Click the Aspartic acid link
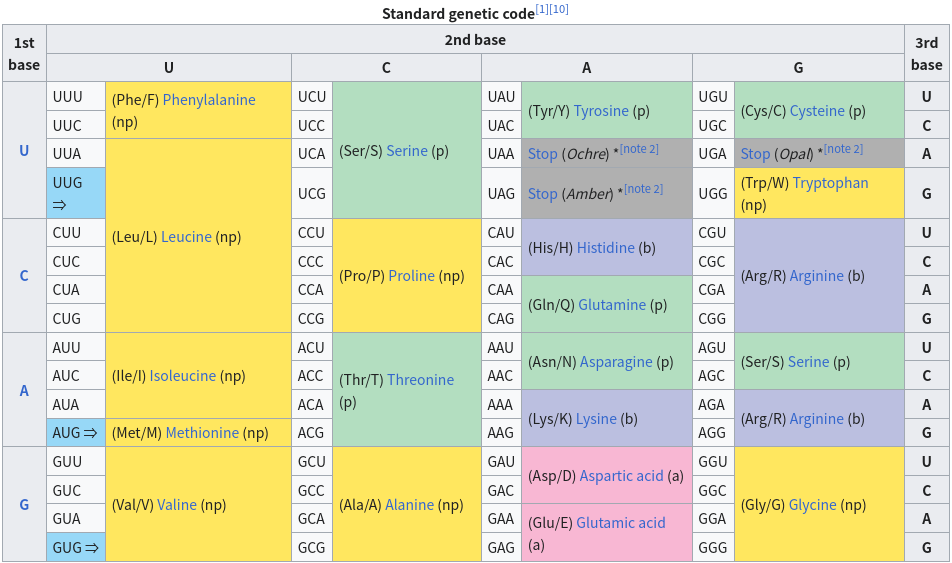 tap(621, 476)
